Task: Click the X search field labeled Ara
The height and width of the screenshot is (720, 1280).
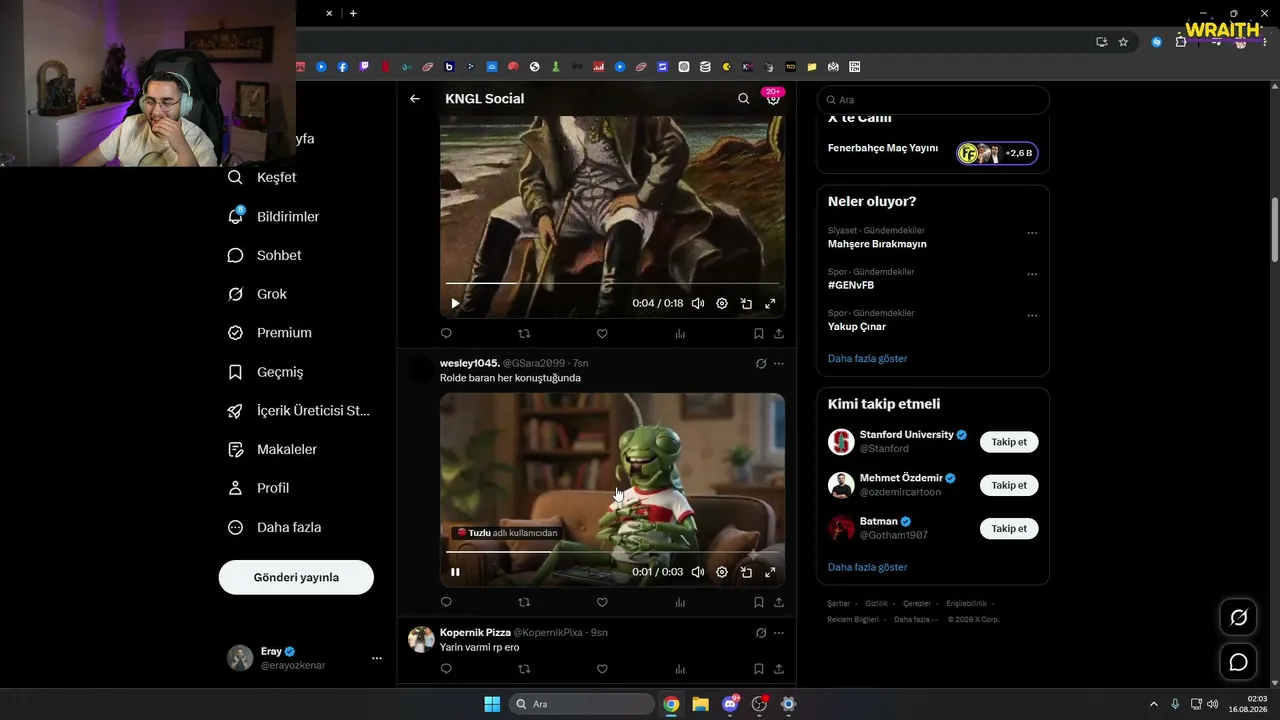Action: (x=933, y=100)
